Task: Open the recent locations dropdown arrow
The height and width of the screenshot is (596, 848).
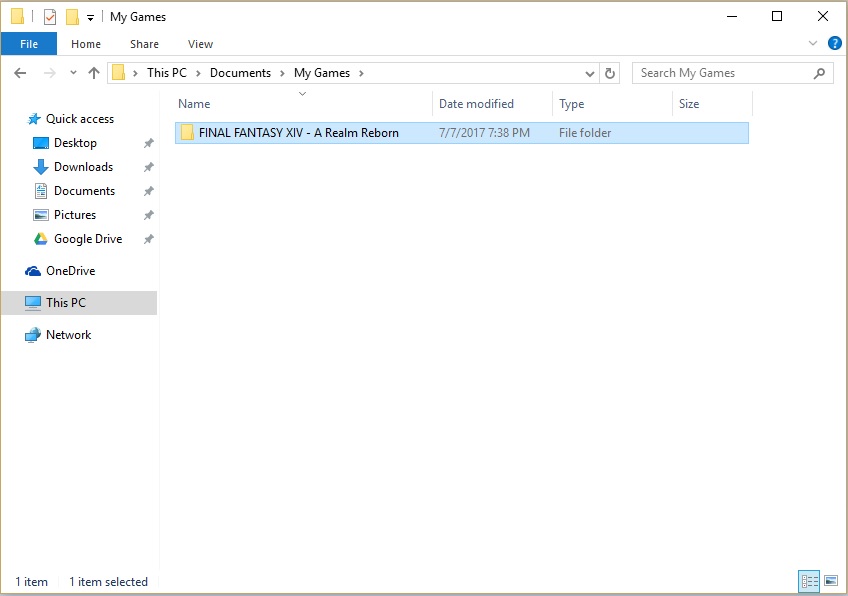Action: point(73,73)
